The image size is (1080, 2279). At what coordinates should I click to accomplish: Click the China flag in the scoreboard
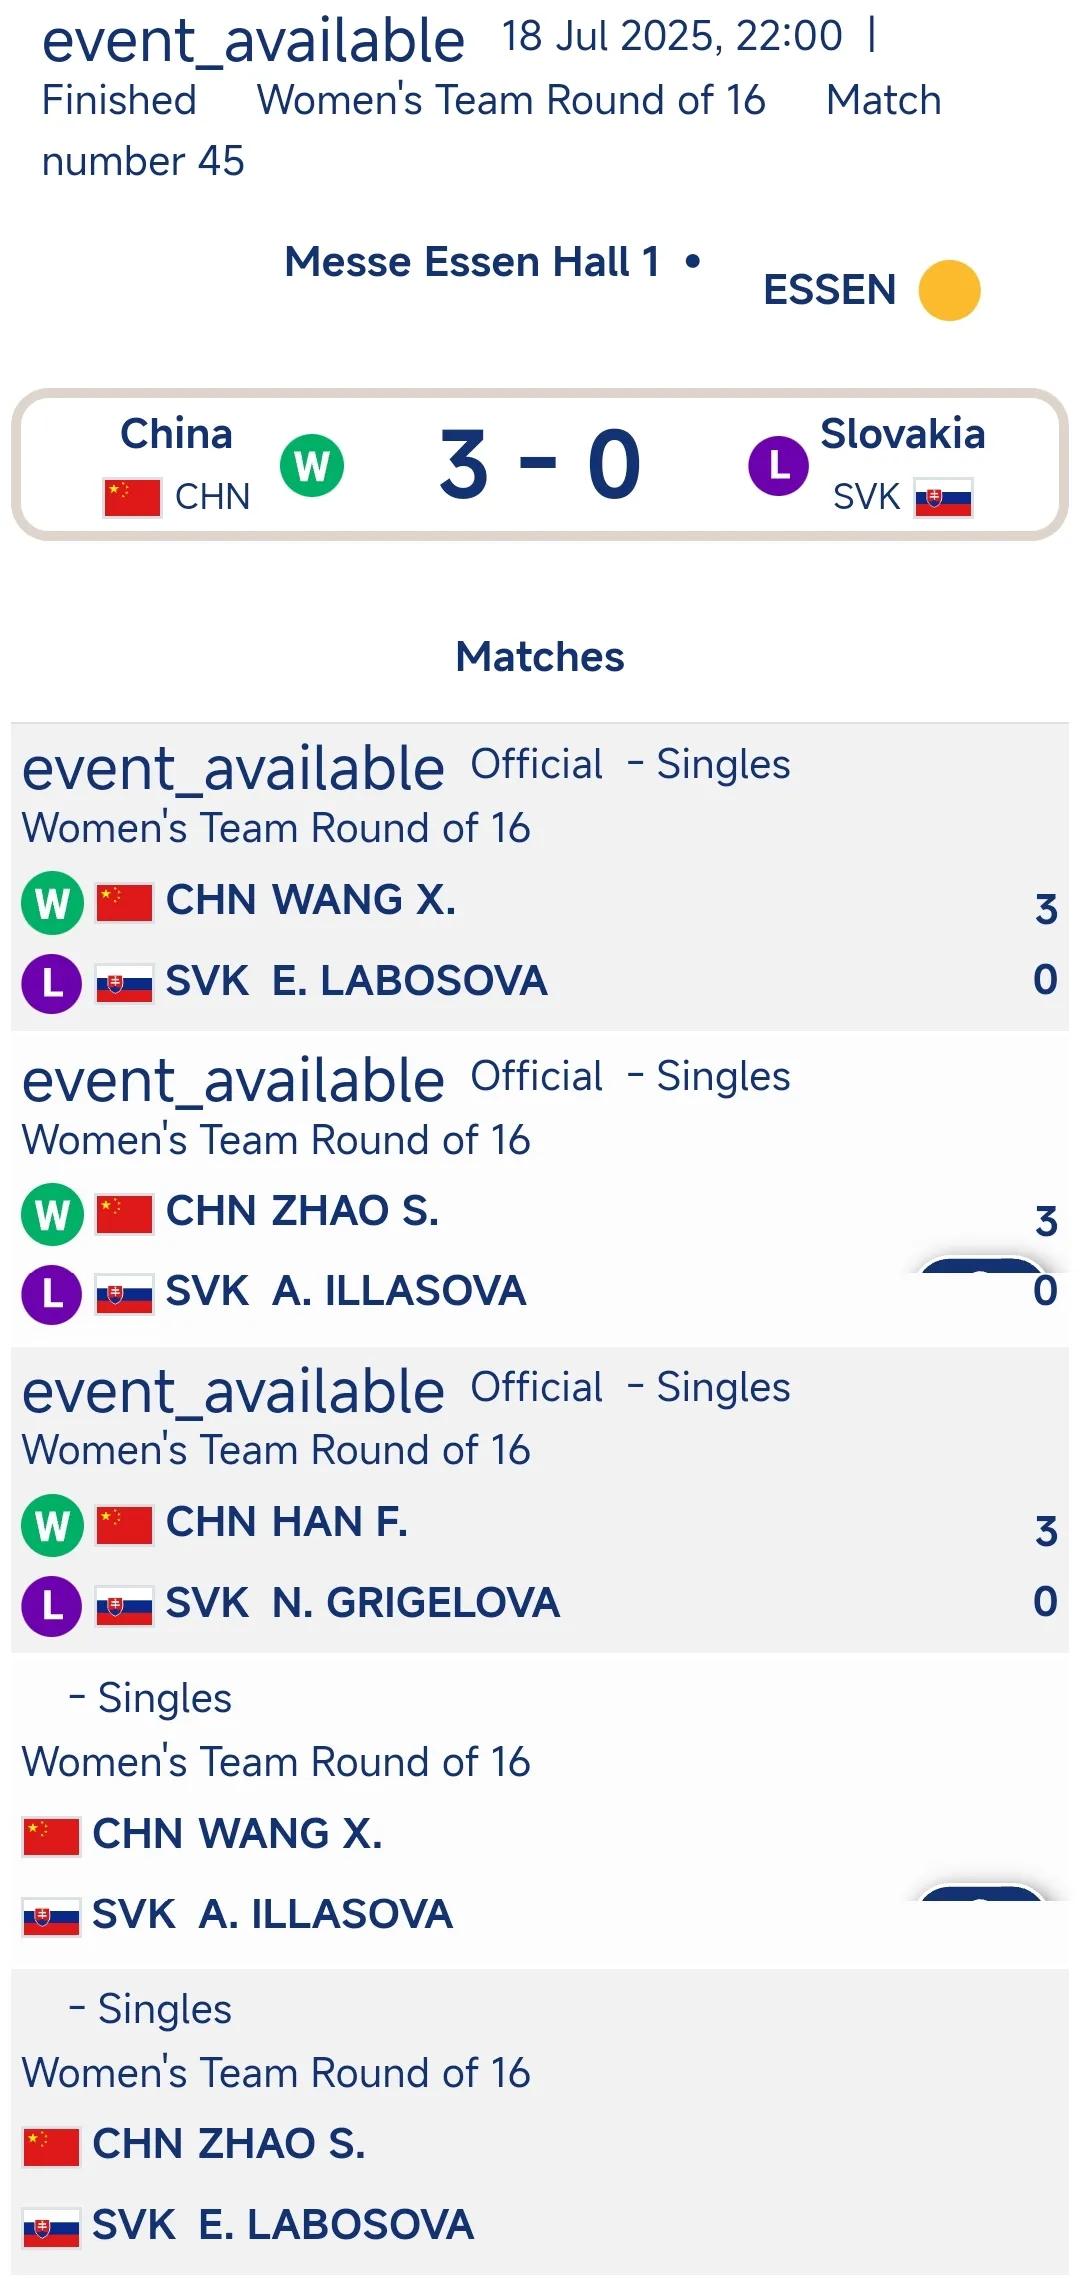132,497
